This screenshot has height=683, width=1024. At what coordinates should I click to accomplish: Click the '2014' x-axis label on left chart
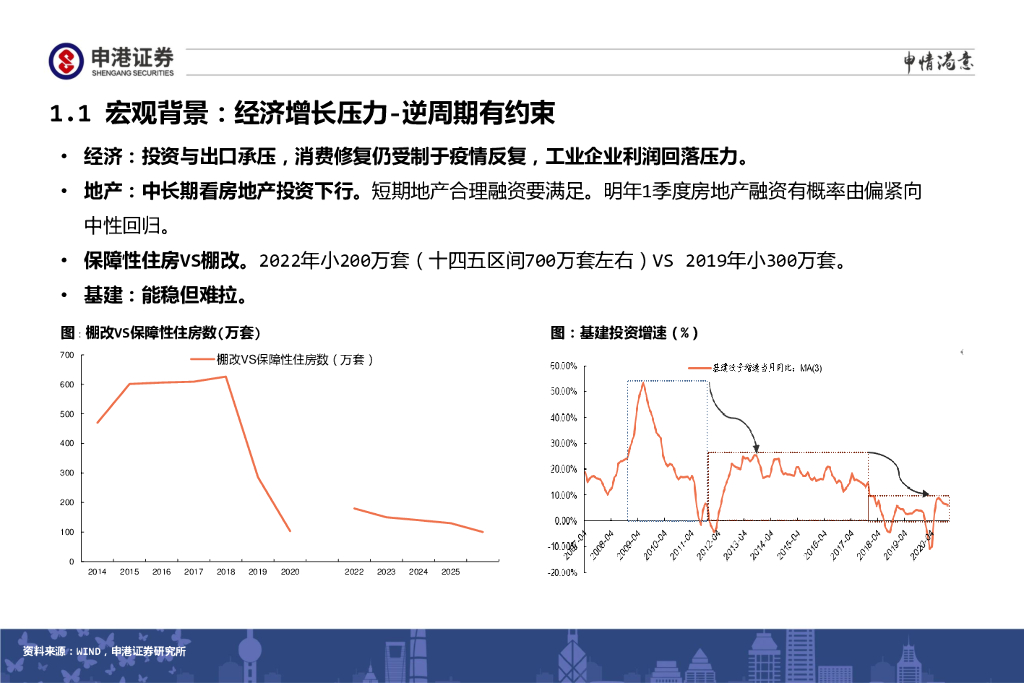coord(97,572)
